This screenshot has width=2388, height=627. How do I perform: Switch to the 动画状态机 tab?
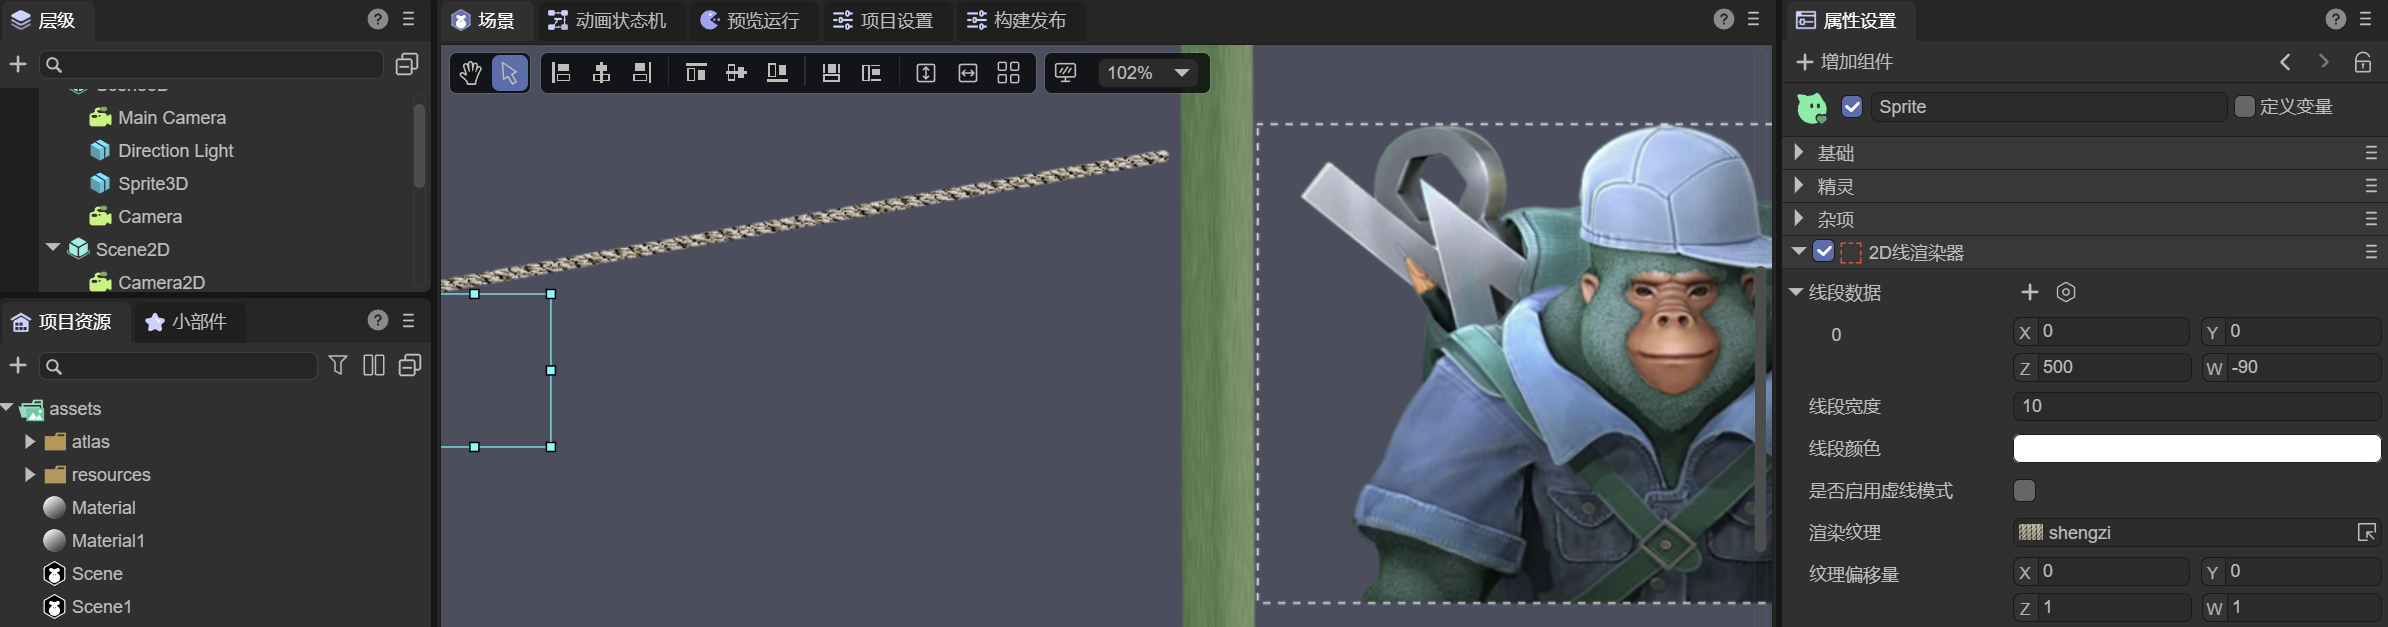coord(608,20)
